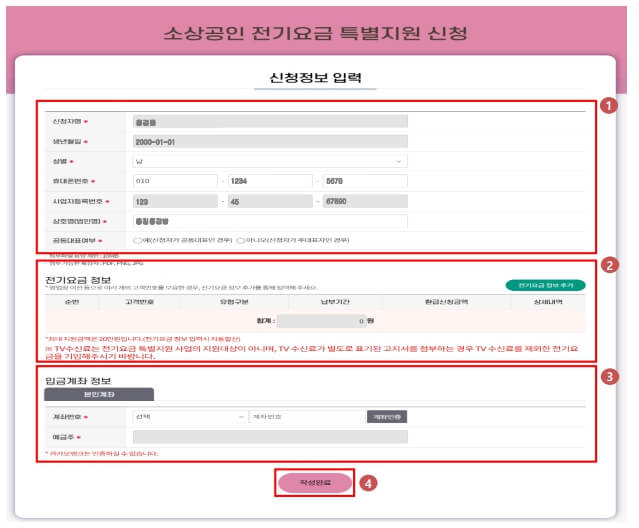This screenshot has height=528, width=639.
Task: Click the 상호명 business name field
Action: point(270,221)
